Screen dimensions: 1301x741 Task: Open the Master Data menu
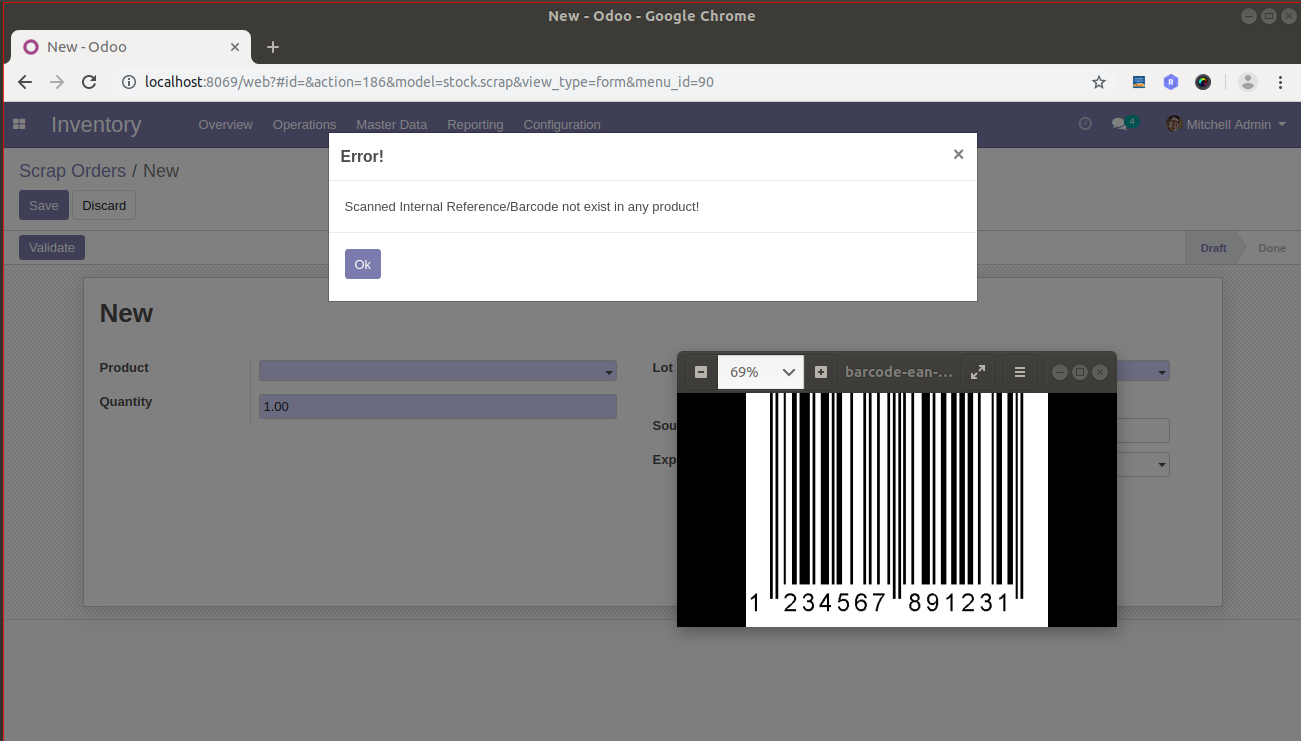[x=392, y=125]
